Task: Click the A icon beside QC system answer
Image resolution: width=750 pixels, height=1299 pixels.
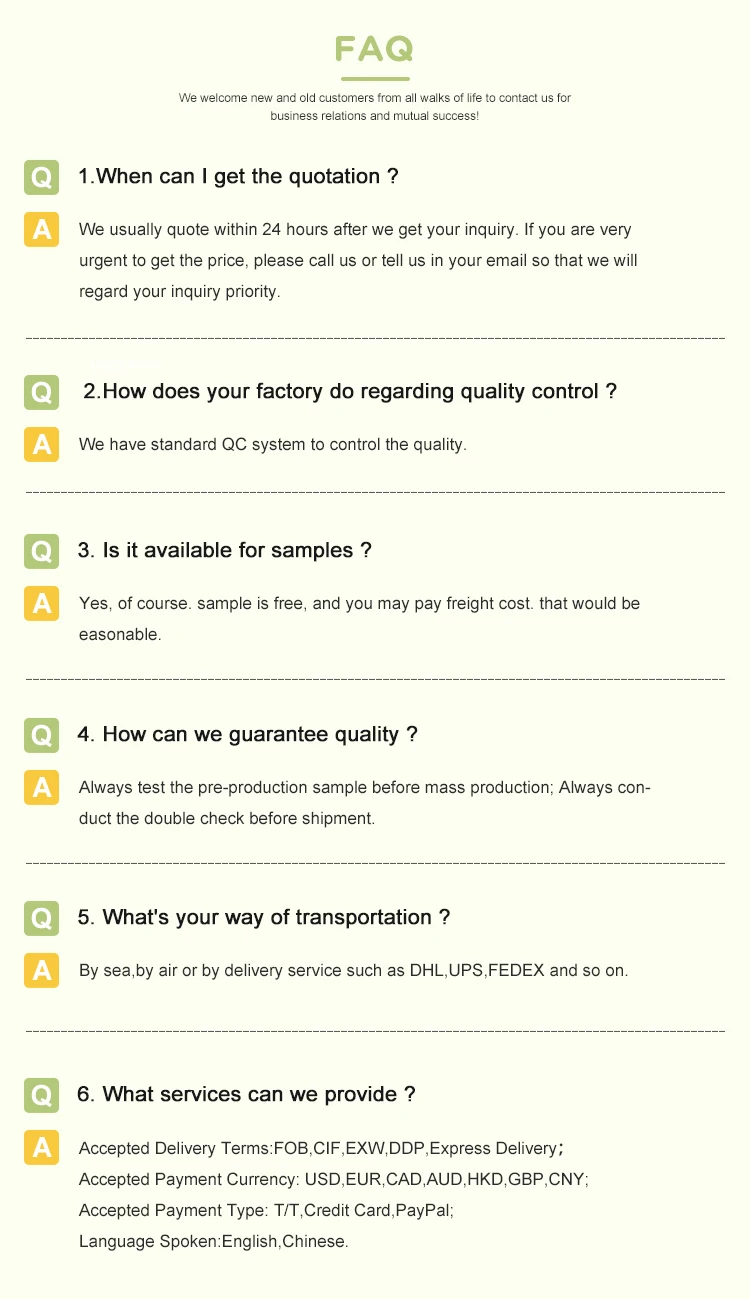Action: point(41,444)
